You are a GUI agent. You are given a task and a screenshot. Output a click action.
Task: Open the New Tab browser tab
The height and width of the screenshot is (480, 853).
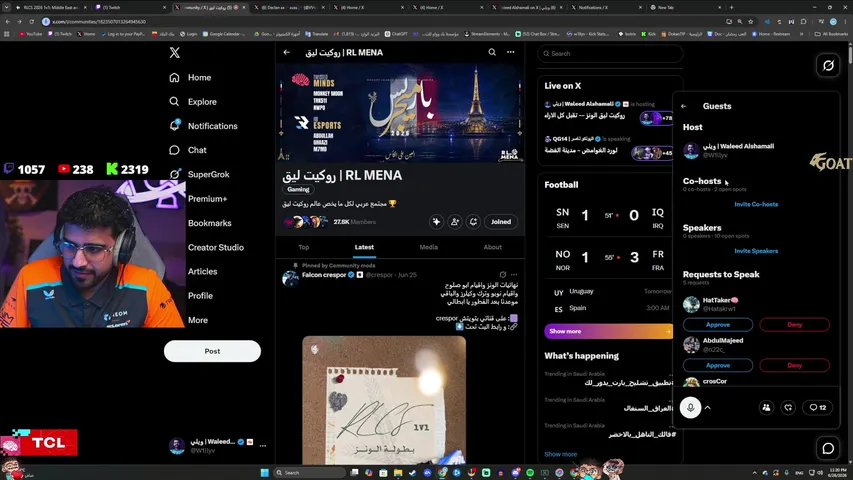point(683,8)
